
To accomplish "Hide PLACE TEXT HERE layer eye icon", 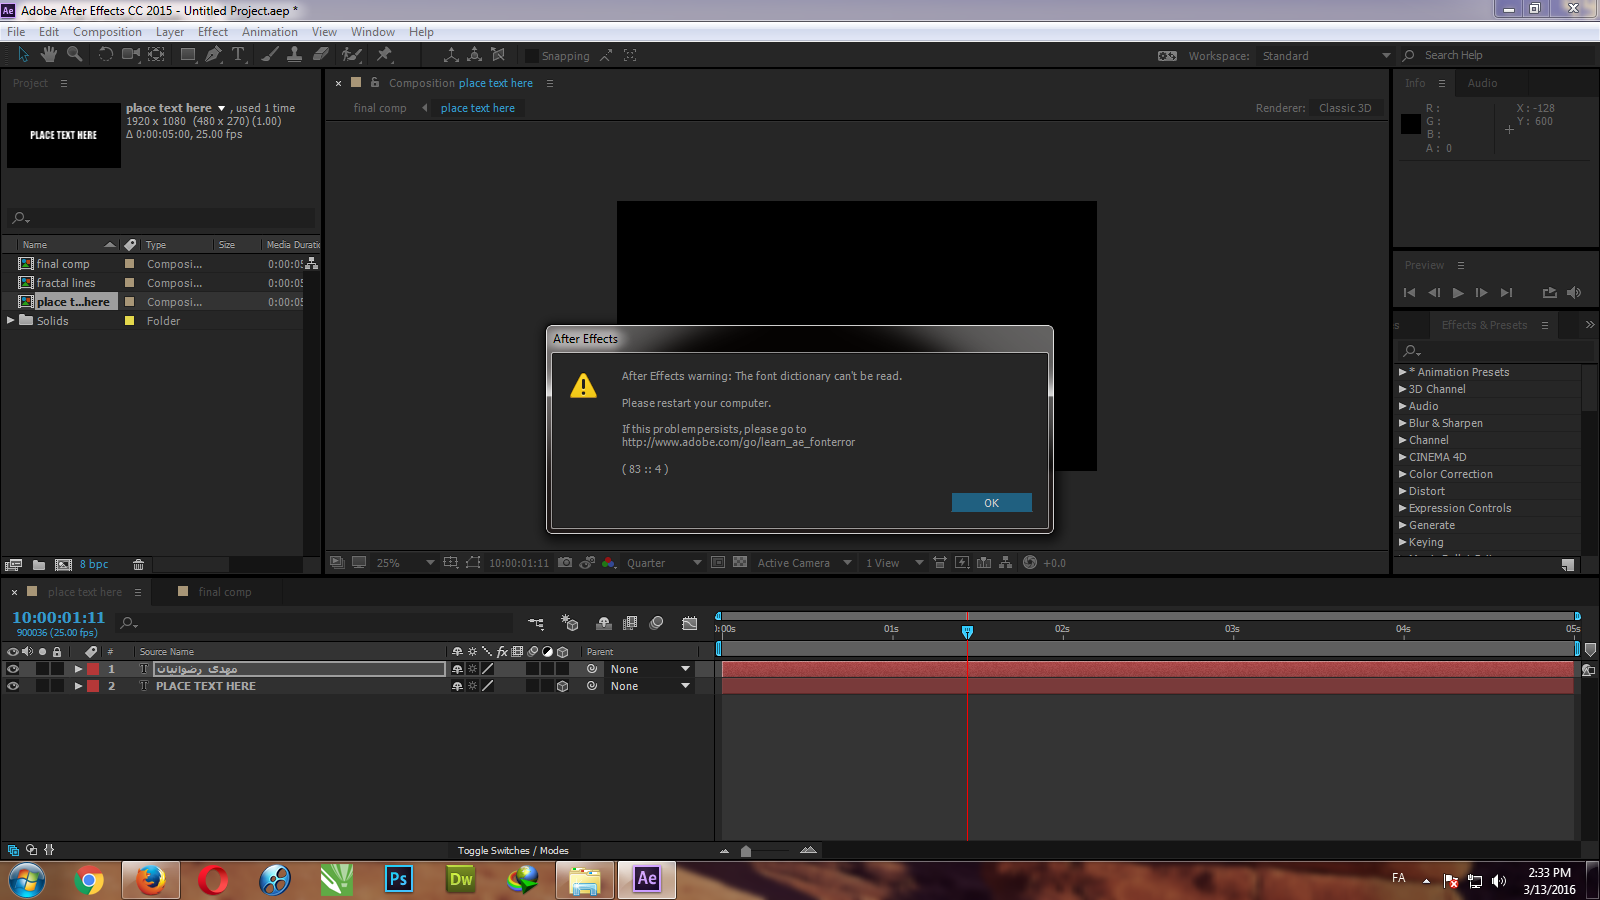I will [13, 686].
